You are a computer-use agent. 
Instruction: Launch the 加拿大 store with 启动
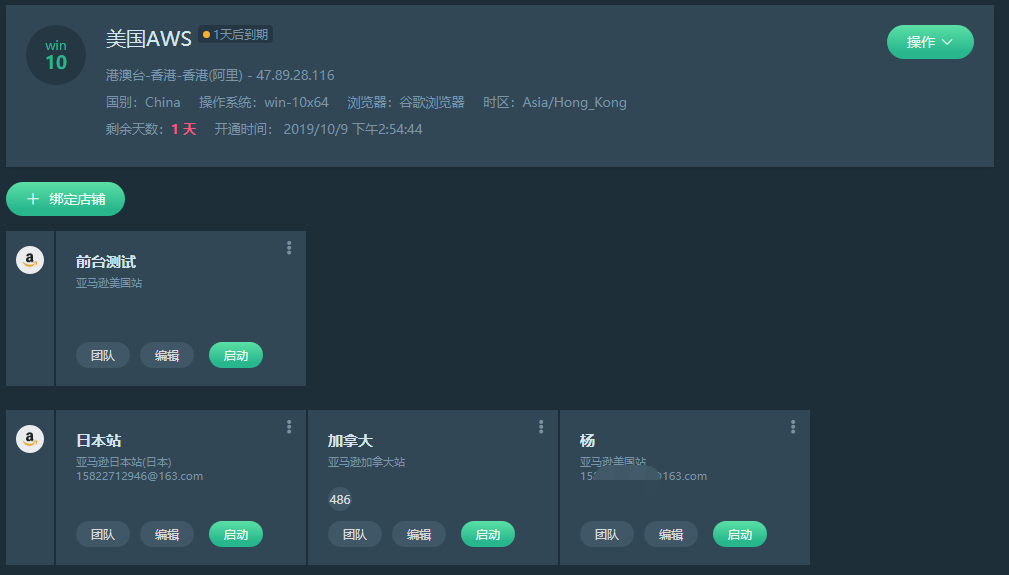click(x=488, y=534)
